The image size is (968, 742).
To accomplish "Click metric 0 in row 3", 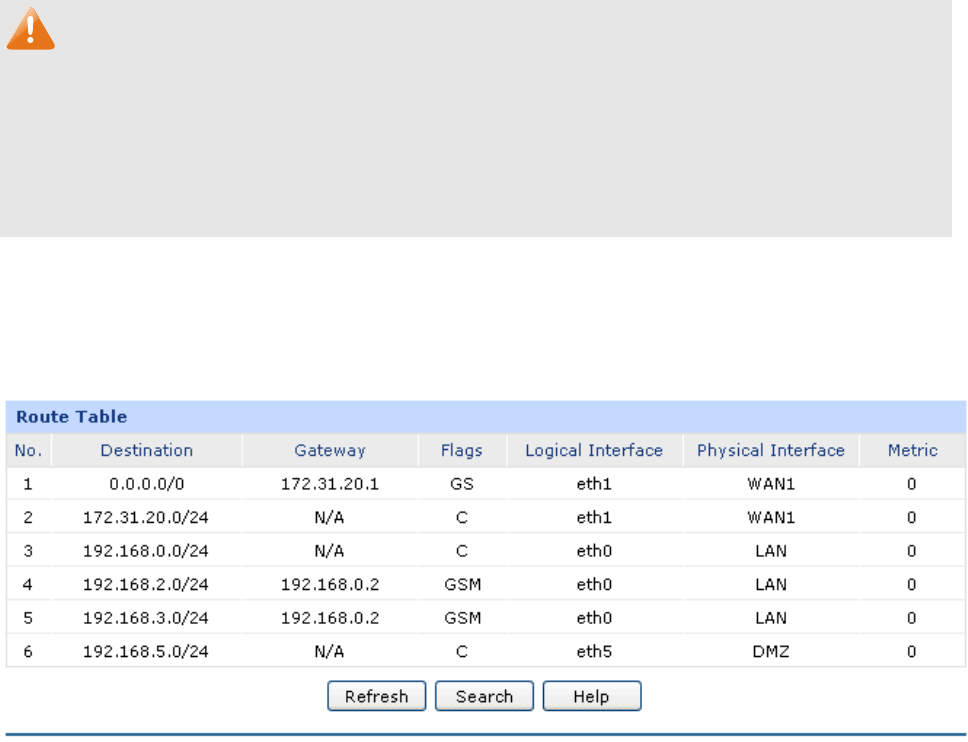I will tap(912, 551).
